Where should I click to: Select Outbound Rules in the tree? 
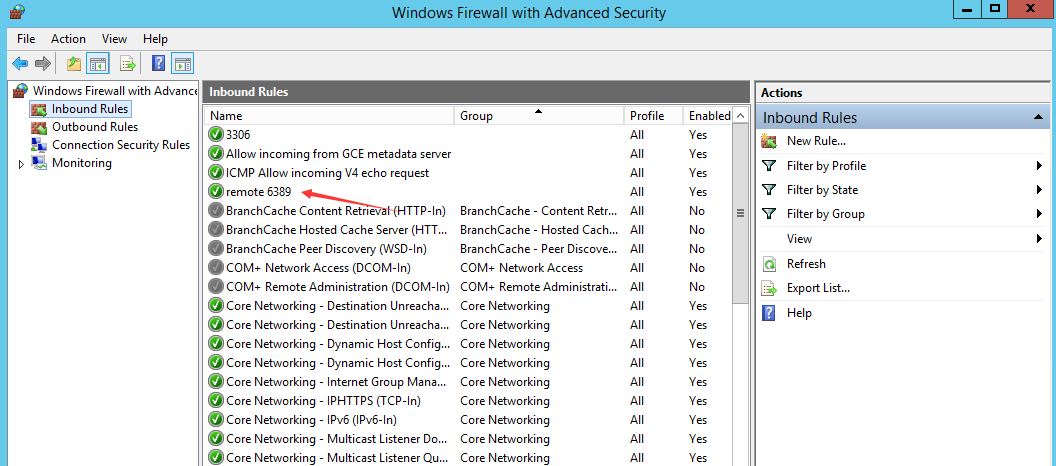(95, 127)
